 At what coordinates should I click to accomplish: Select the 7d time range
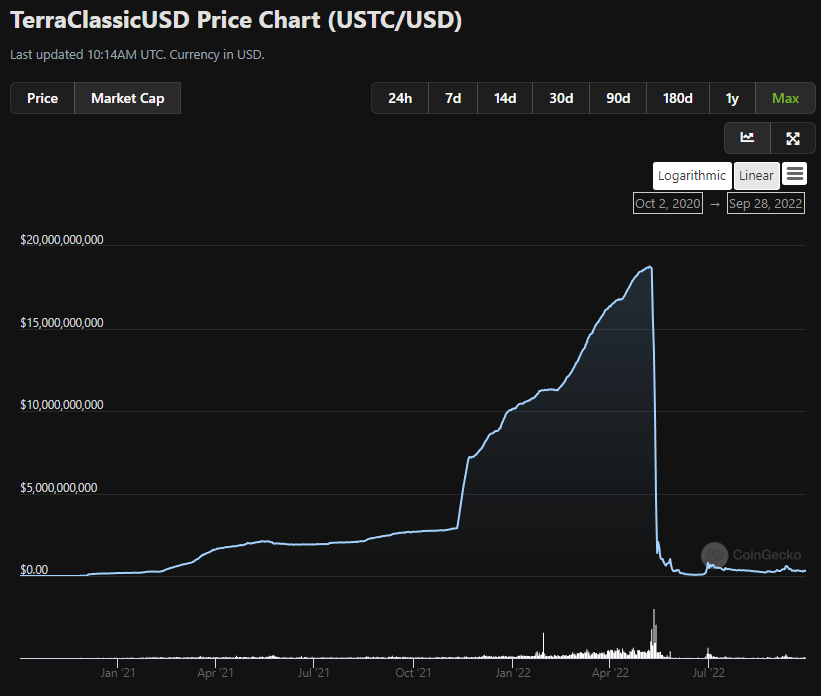pyautogui.click(x=453, y=98)
